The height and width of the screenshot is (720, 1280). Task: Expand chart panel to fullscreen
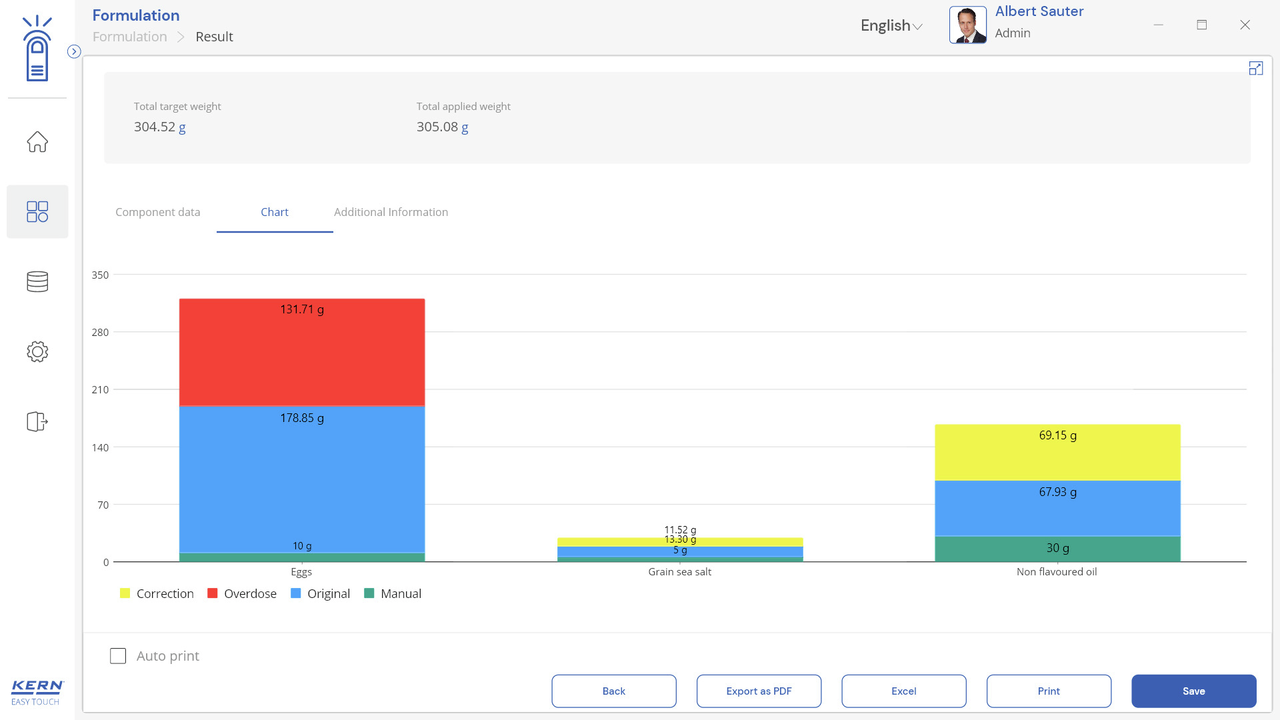[1256, 68]
